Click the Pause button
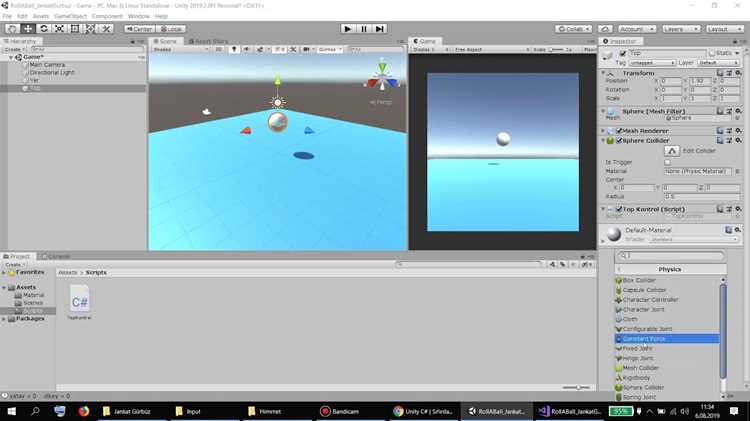Screen dimensions: 750x421 (364, 29)
